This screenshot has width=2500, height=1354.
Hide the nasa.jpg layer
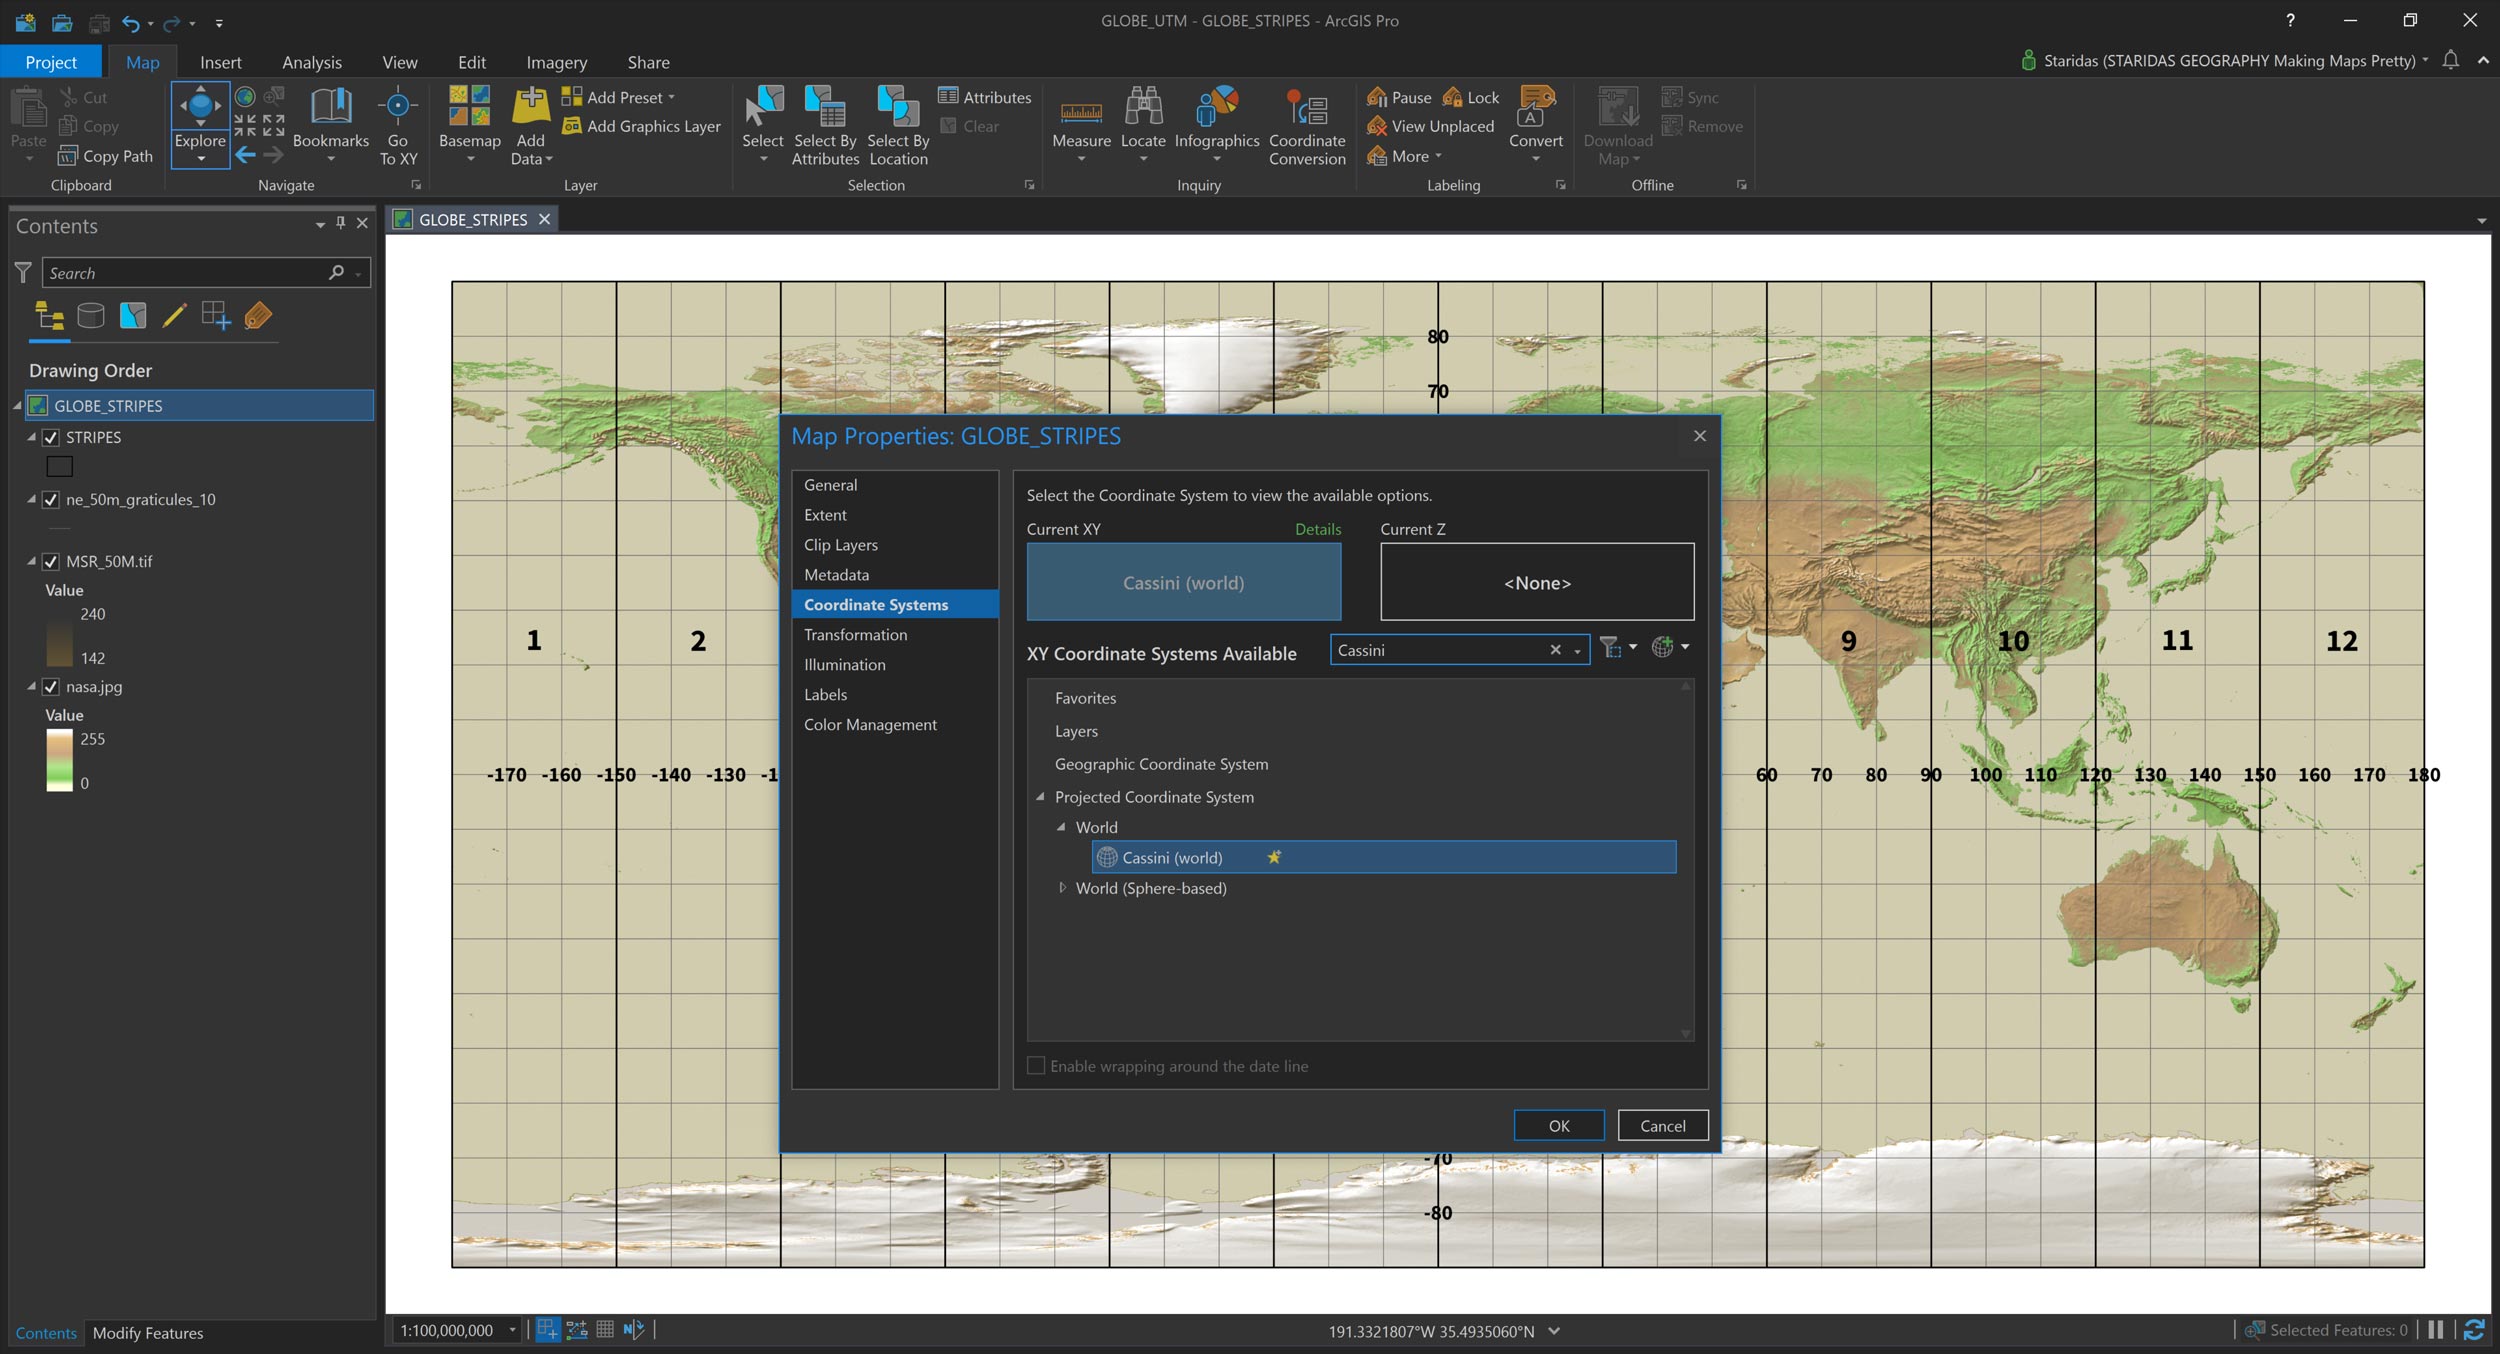(51, 686)
